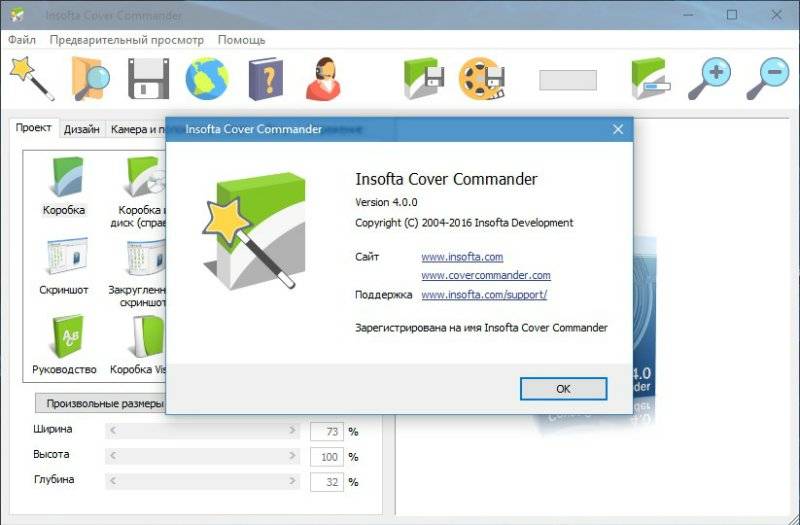Select the Коробка box template

point(64,186)
